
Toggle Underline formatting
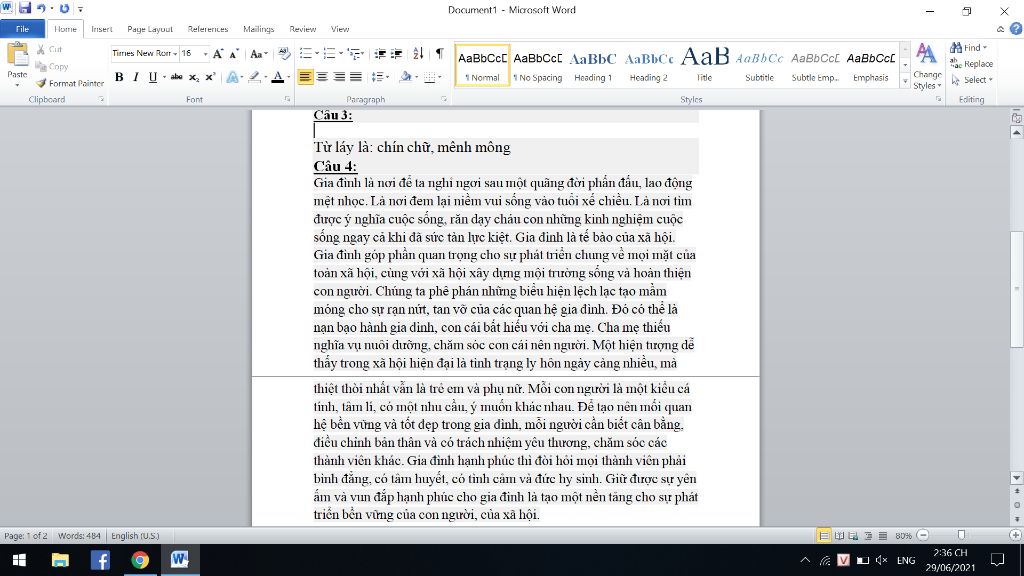pos(152,77)
